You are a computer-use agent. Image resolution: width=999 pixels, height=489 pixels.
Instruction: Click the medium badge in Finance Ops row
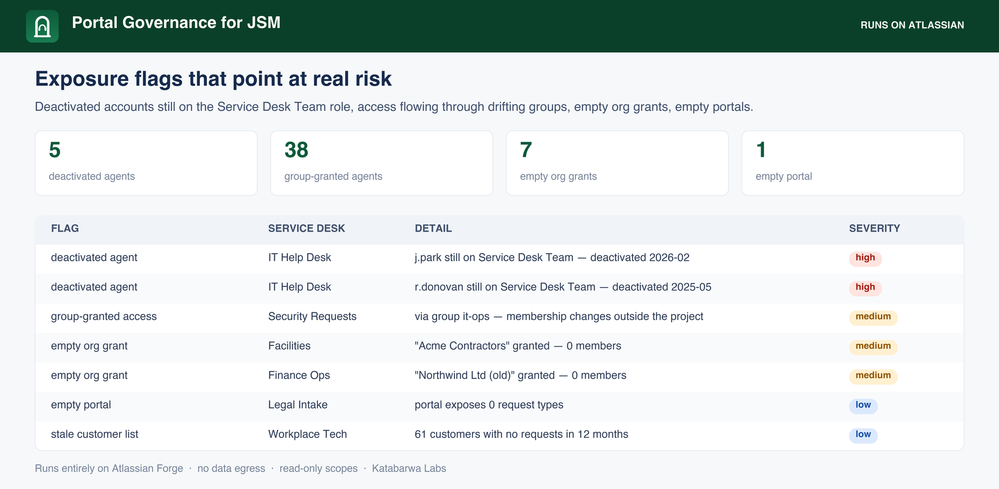(x=873, y=376)
